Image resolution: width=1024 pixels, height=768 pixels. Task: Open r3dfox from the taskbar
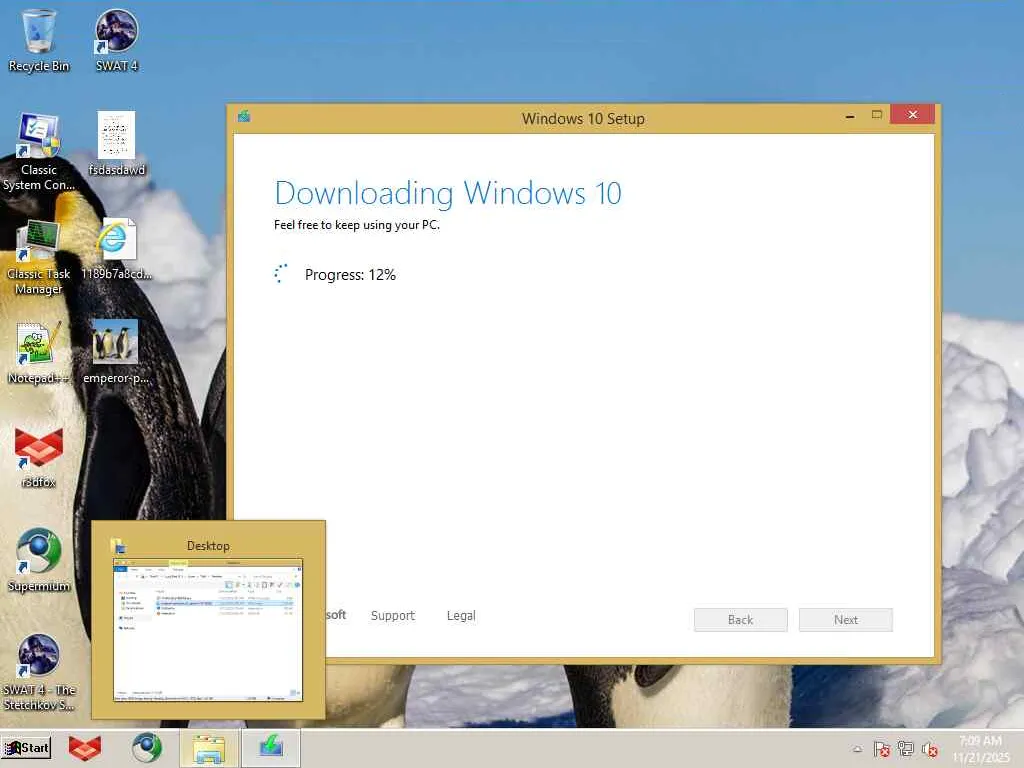(x=86, y=748)
